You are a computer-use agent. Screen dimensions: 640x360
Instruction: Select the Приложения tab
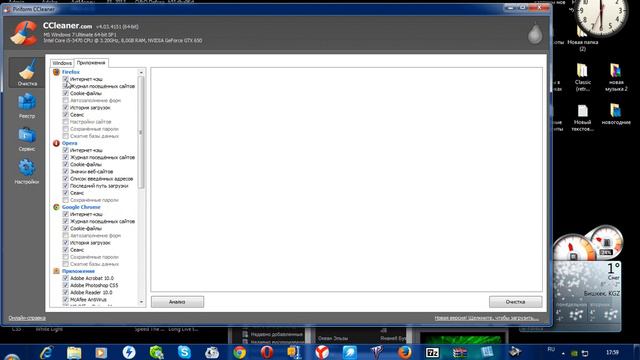tap(91, 63)
